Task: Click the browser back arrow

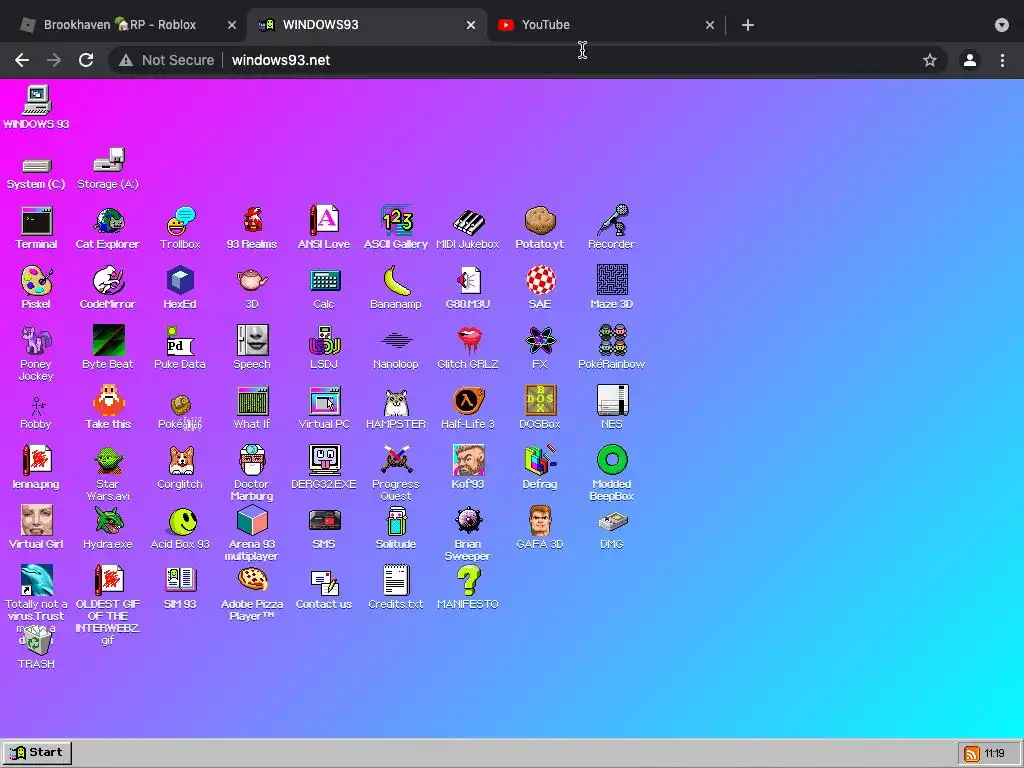Action: (x=22, y=60)
